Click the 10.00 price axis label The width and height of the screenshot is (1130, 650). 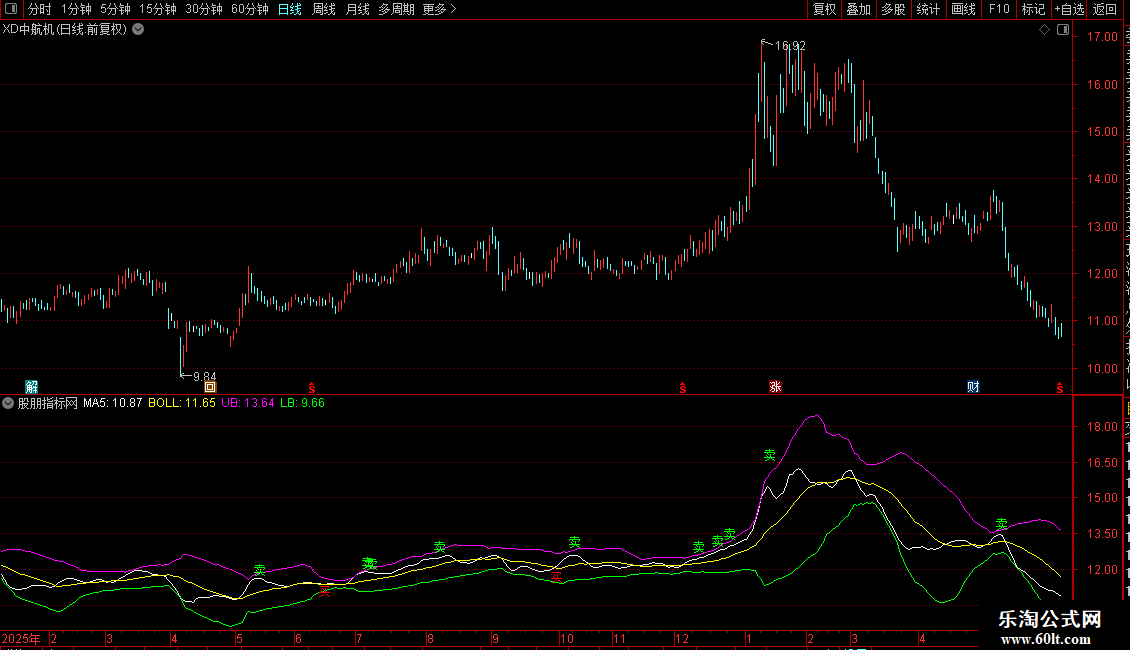pyautogui.click(x=1102, y=368)
